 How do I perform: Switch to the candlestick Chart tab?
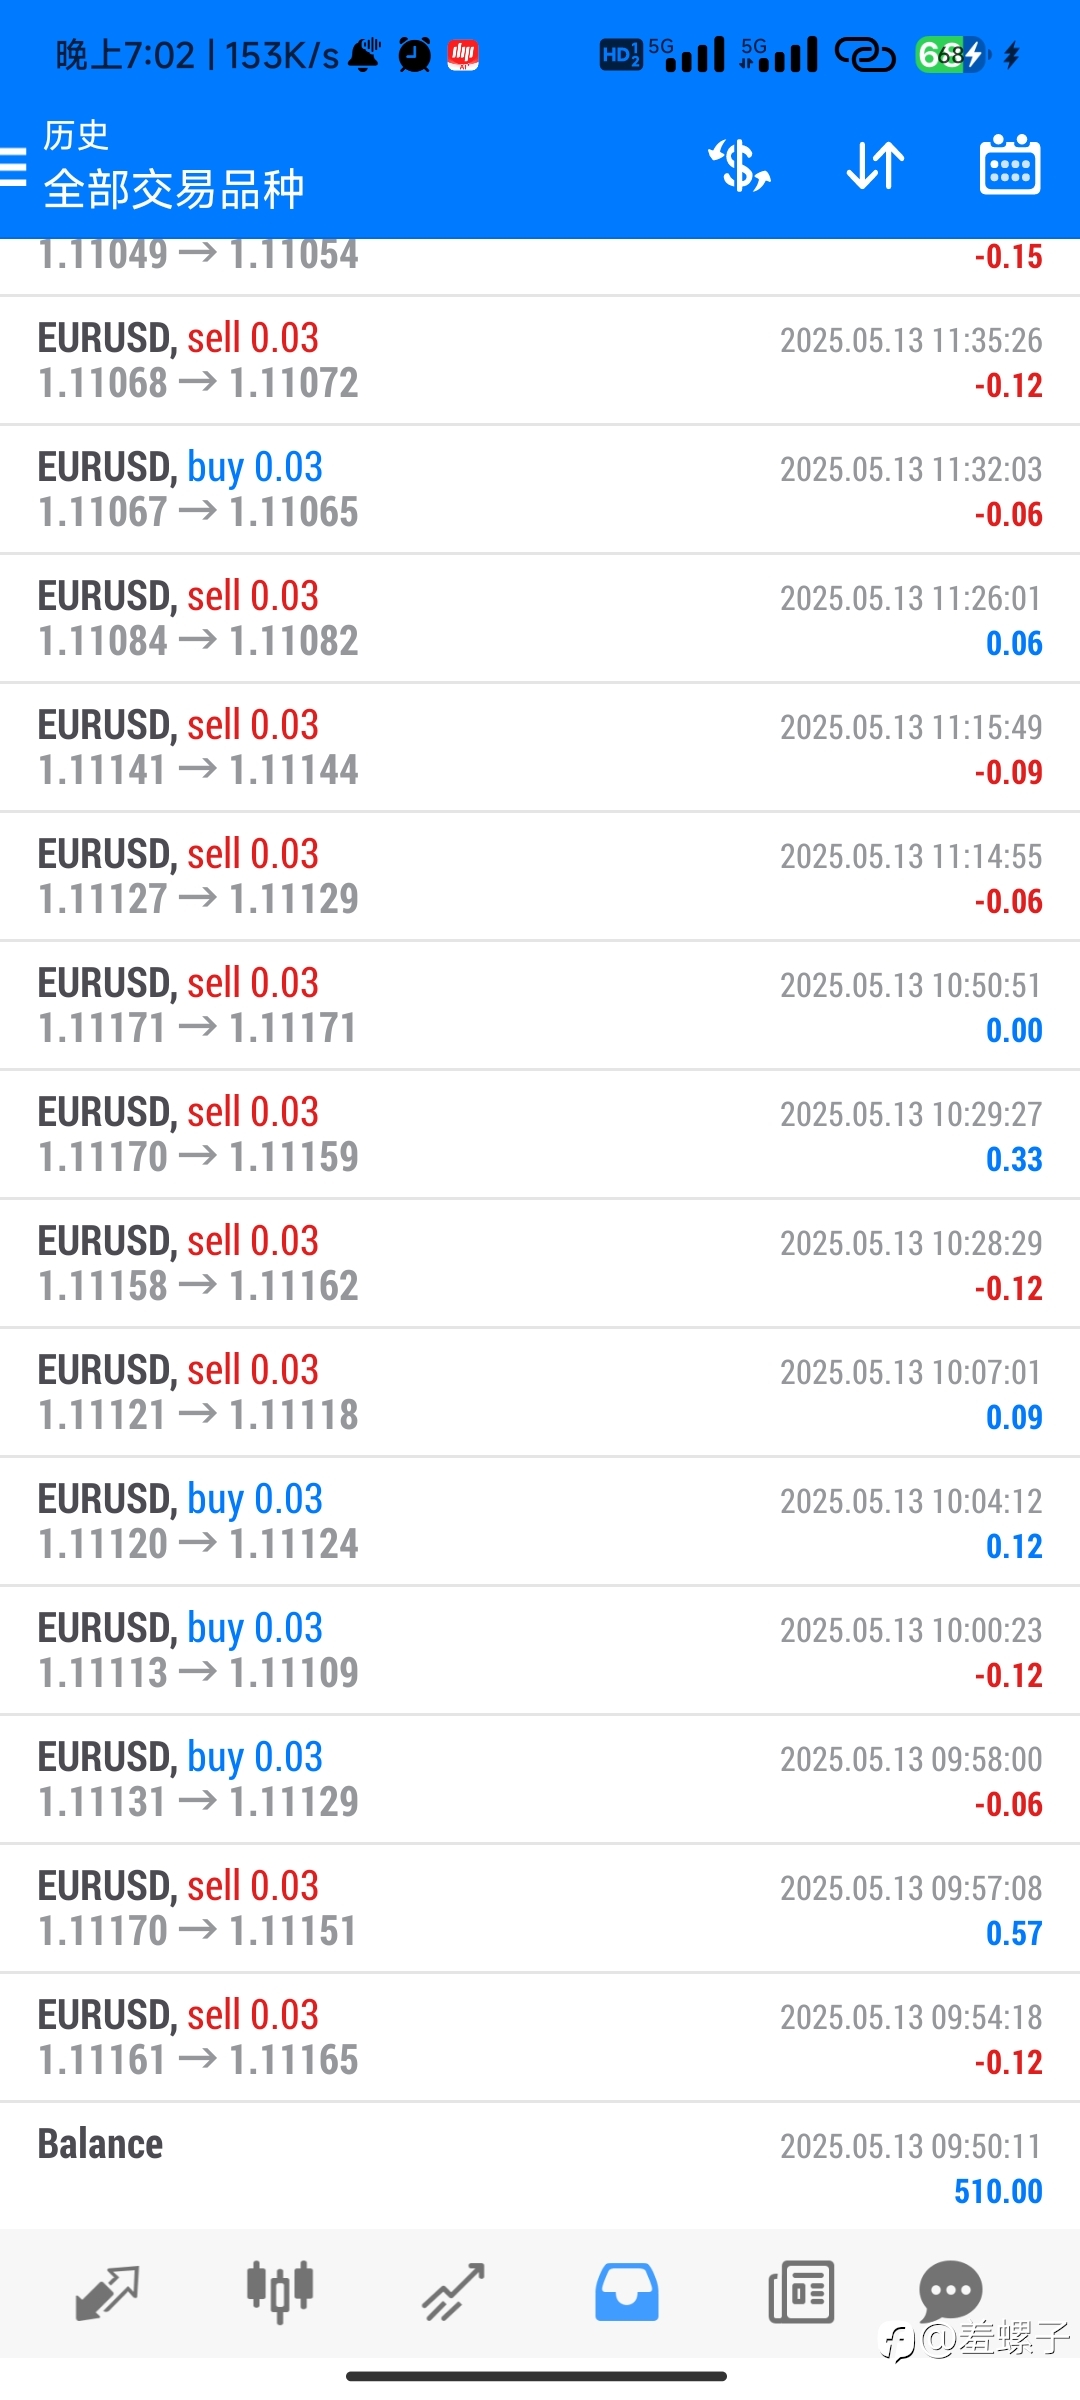[x=280, y=2292]
